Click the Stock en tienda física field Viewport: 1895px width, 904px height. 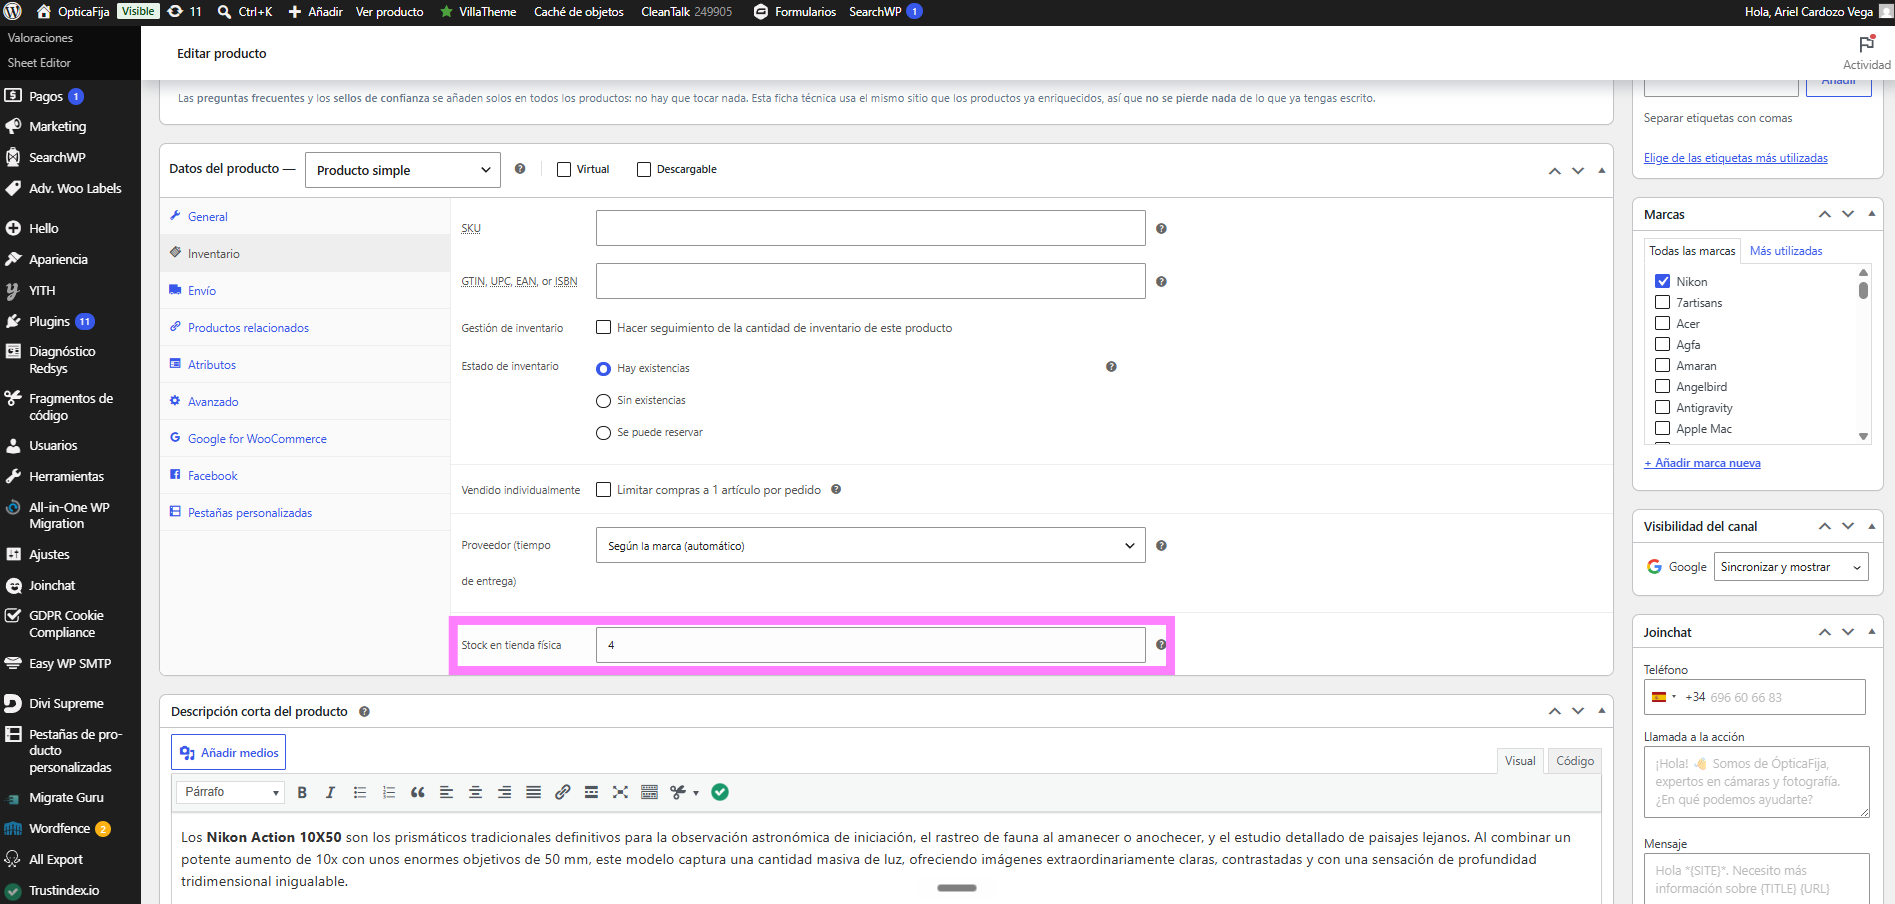point(871,645)
